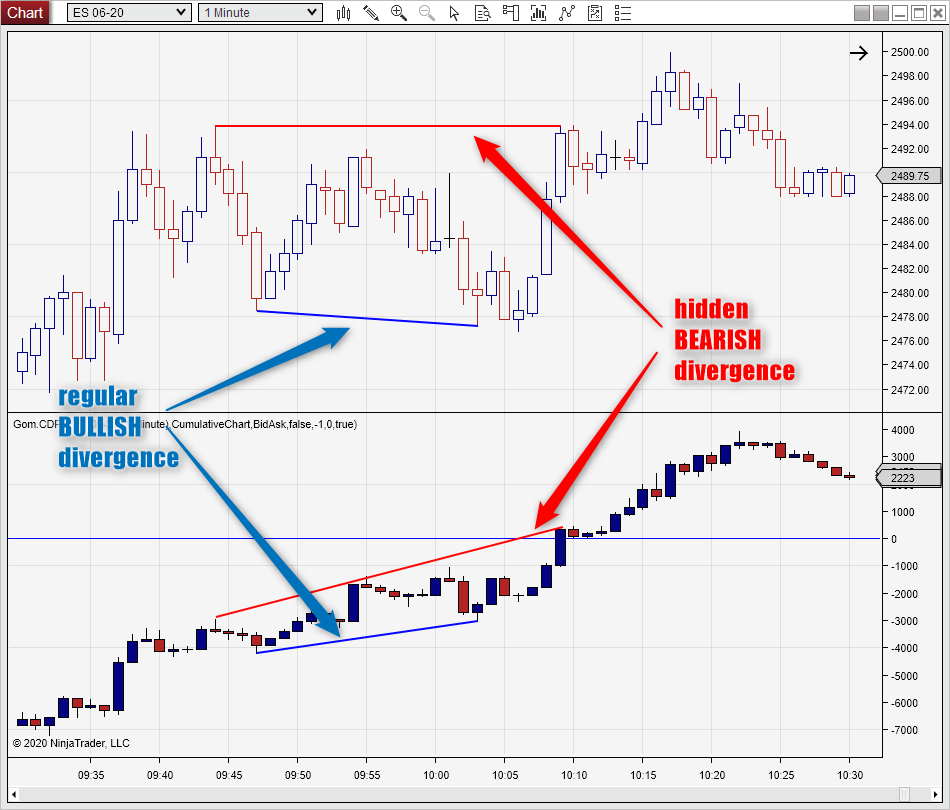Click the 09:35 time axis label
This screenshot has width=950, height=810.
tap(91, 775)
